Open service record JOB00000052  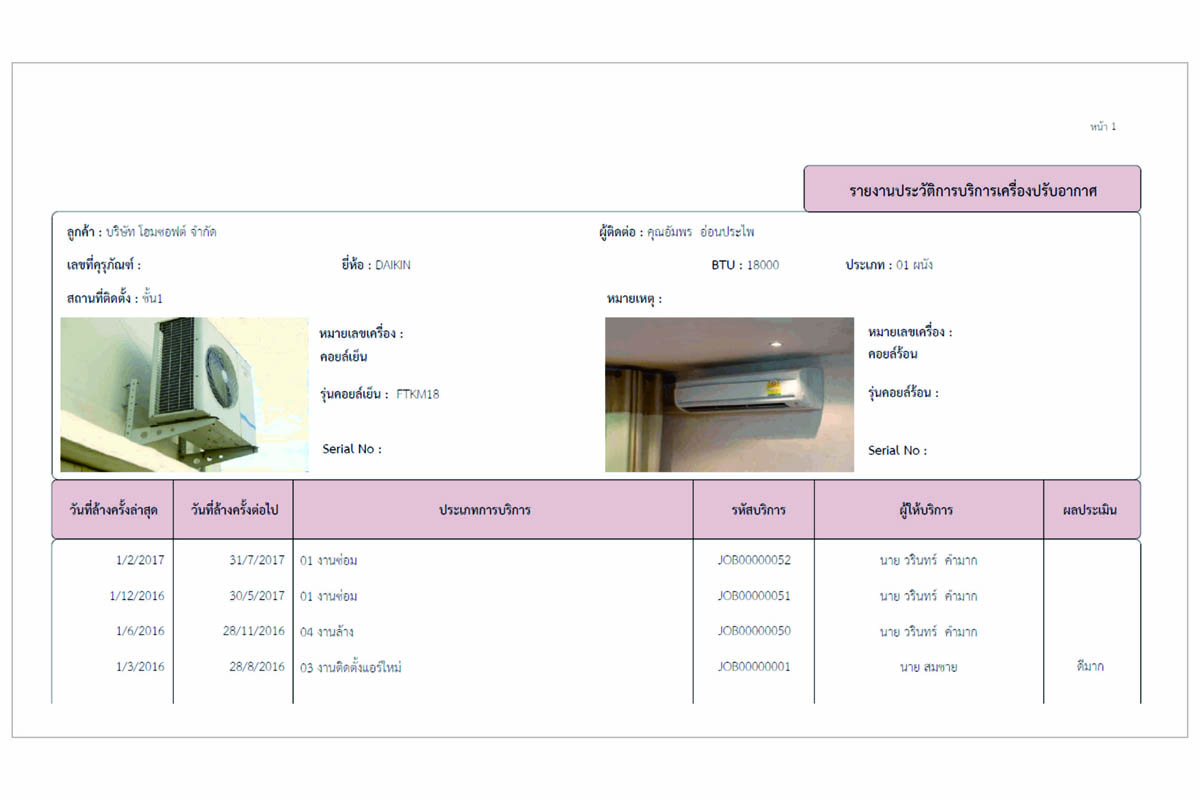point(755,560)
